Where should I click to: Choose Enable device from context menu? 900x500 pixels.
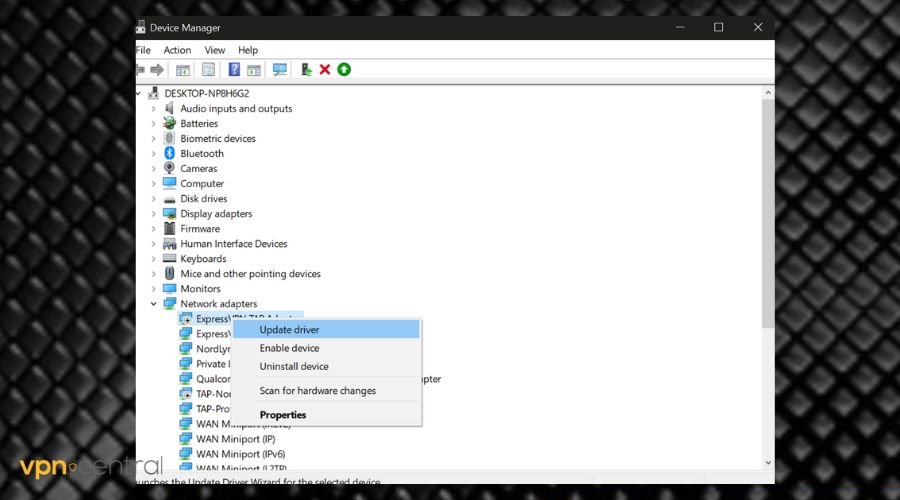[289, 349]
